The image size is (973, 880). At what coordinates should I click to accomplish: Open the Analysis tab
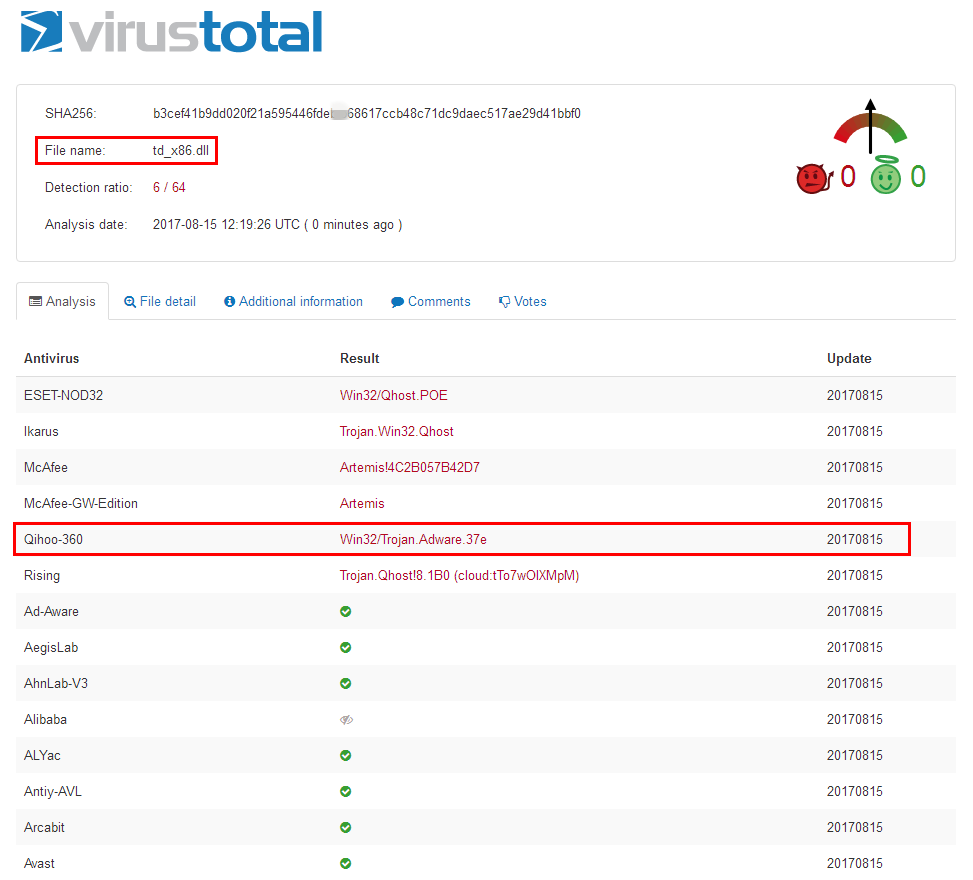tap(63, 301)
